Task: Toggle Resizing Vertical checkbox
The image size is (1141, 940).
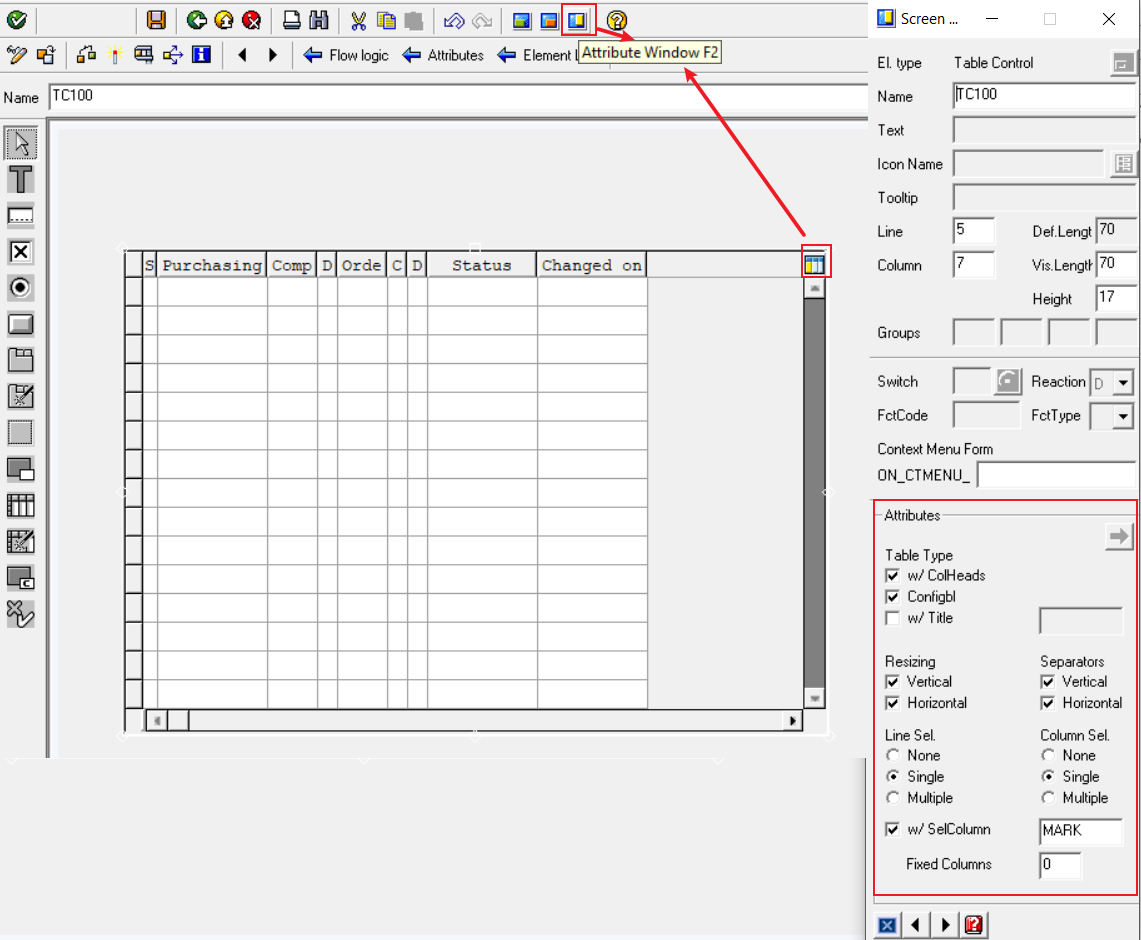Action: pyautogui.click(x=893, y=682)
